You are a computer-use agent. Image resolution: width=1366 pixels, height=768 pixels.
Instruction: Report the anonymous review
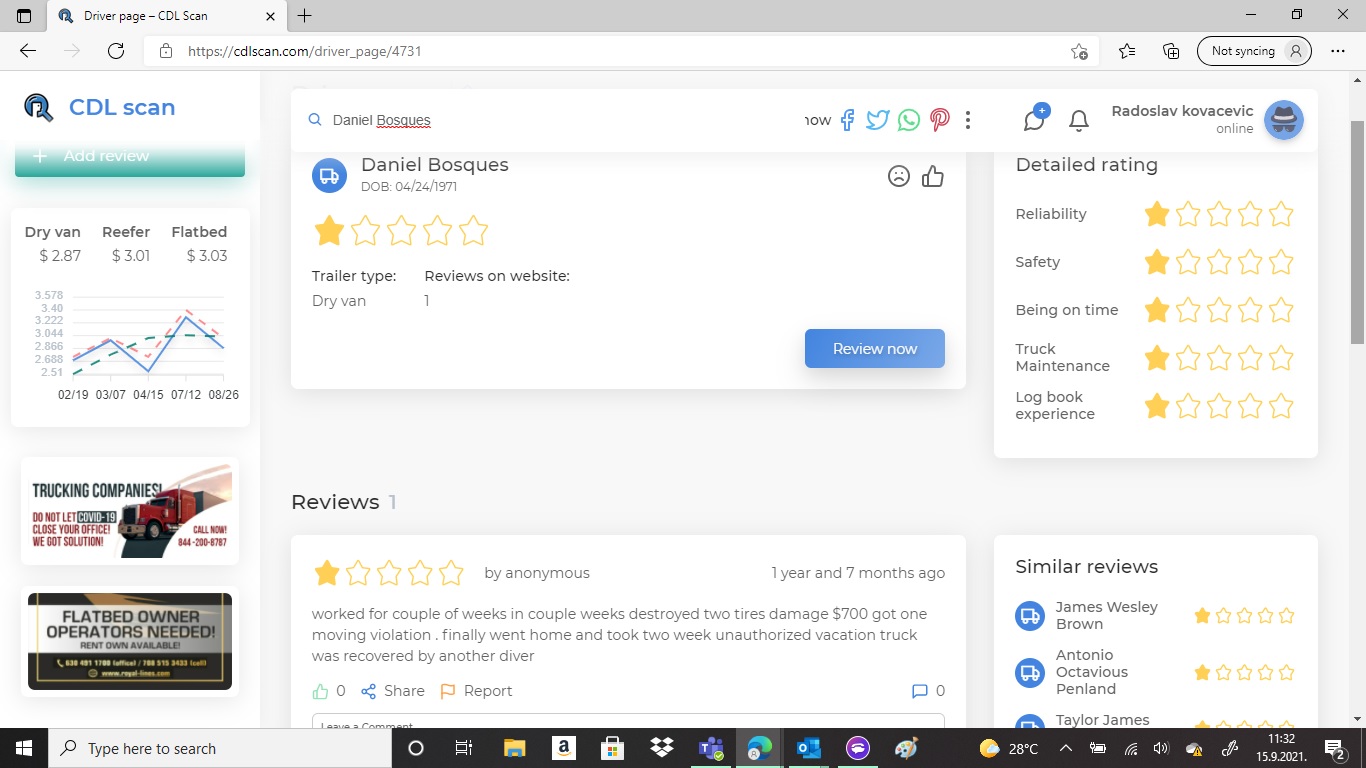pos(476,691)
